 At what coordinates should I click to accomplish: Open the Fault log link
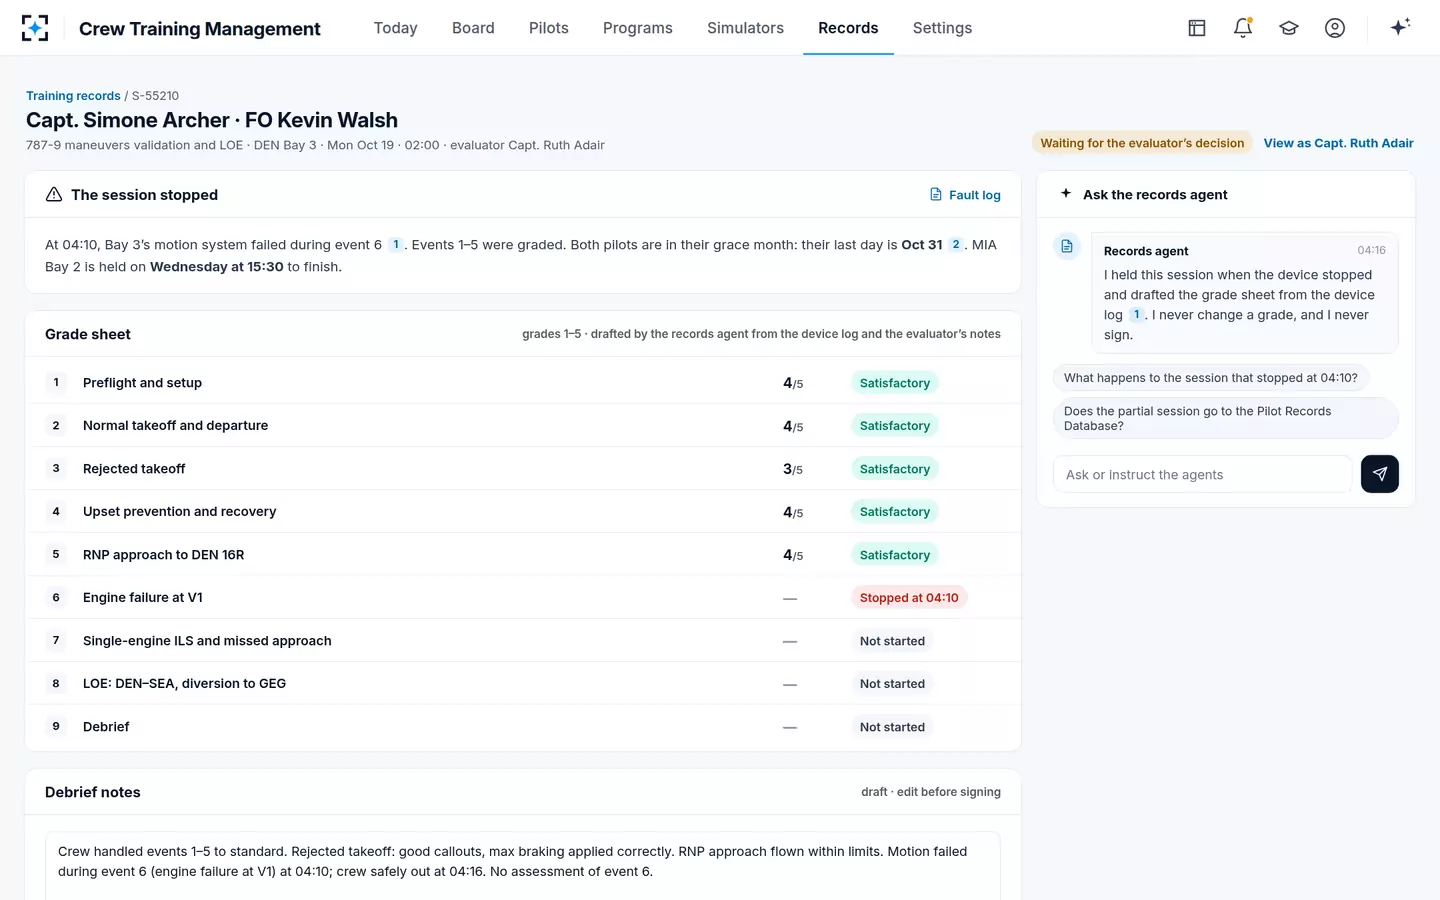coord(965,195)
